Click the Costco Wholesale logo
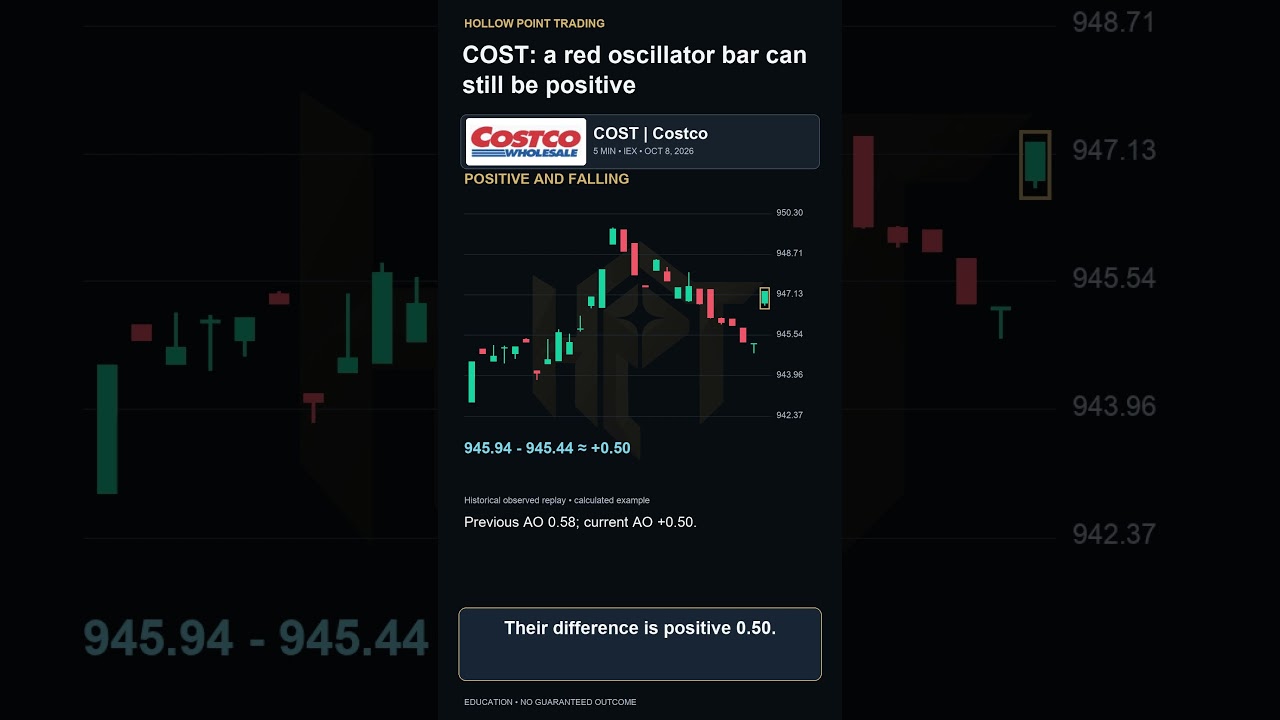Image resolution: width=1280 pixels, height=720 pixels. tap(526, 142)
